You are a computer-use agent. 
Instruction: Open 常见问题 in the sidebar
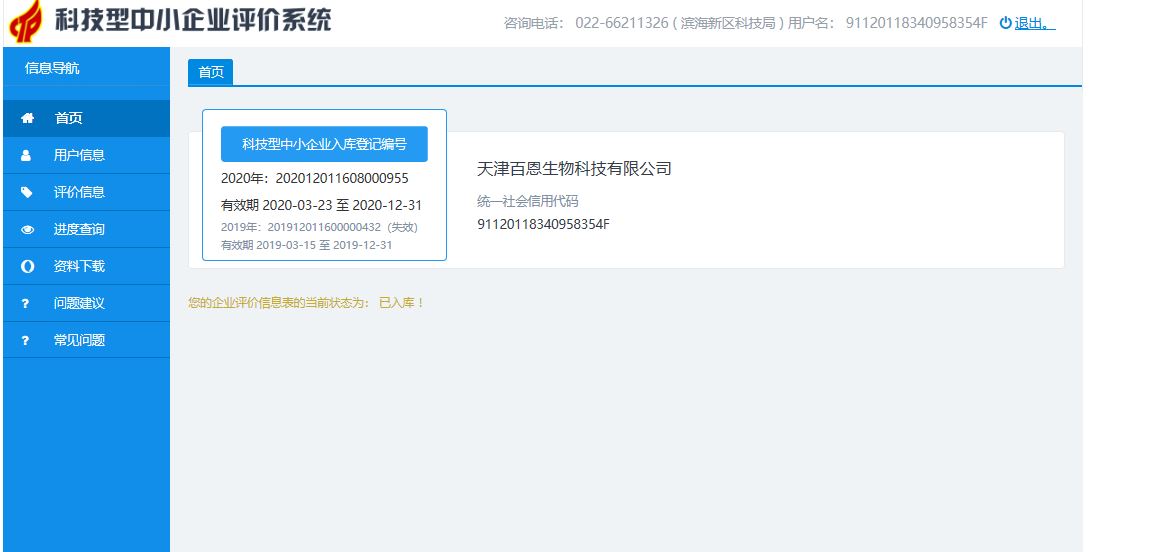87,340
